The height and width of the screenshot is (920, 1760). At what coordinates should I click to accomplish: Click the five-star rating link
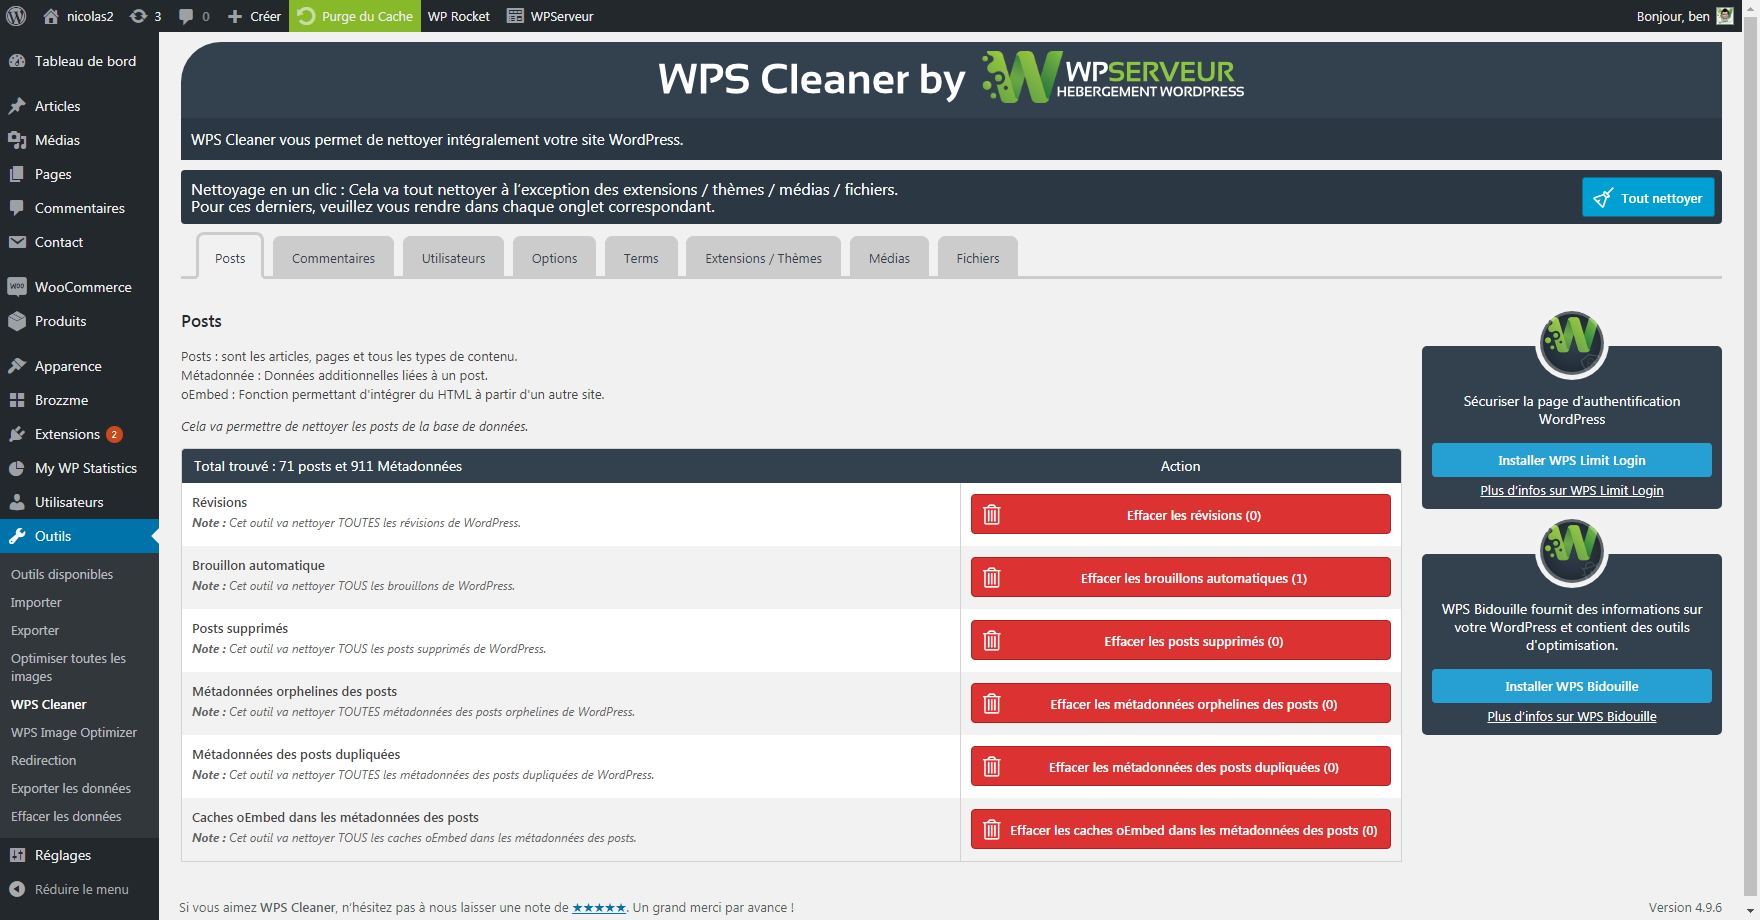point(599,908)
